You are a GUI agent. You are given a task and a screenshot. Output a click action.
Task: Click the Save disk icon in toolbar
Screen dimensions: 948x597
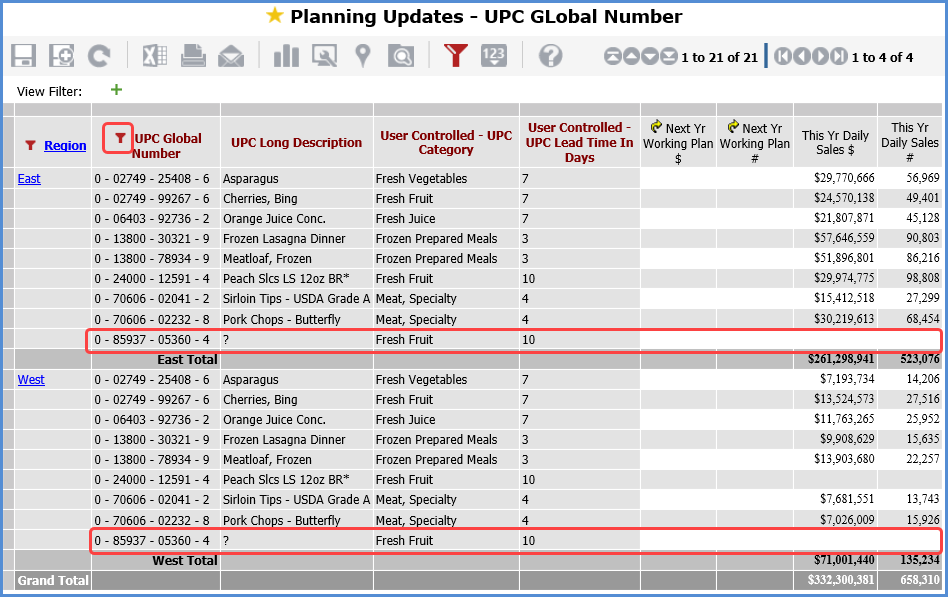pos(24,56)
